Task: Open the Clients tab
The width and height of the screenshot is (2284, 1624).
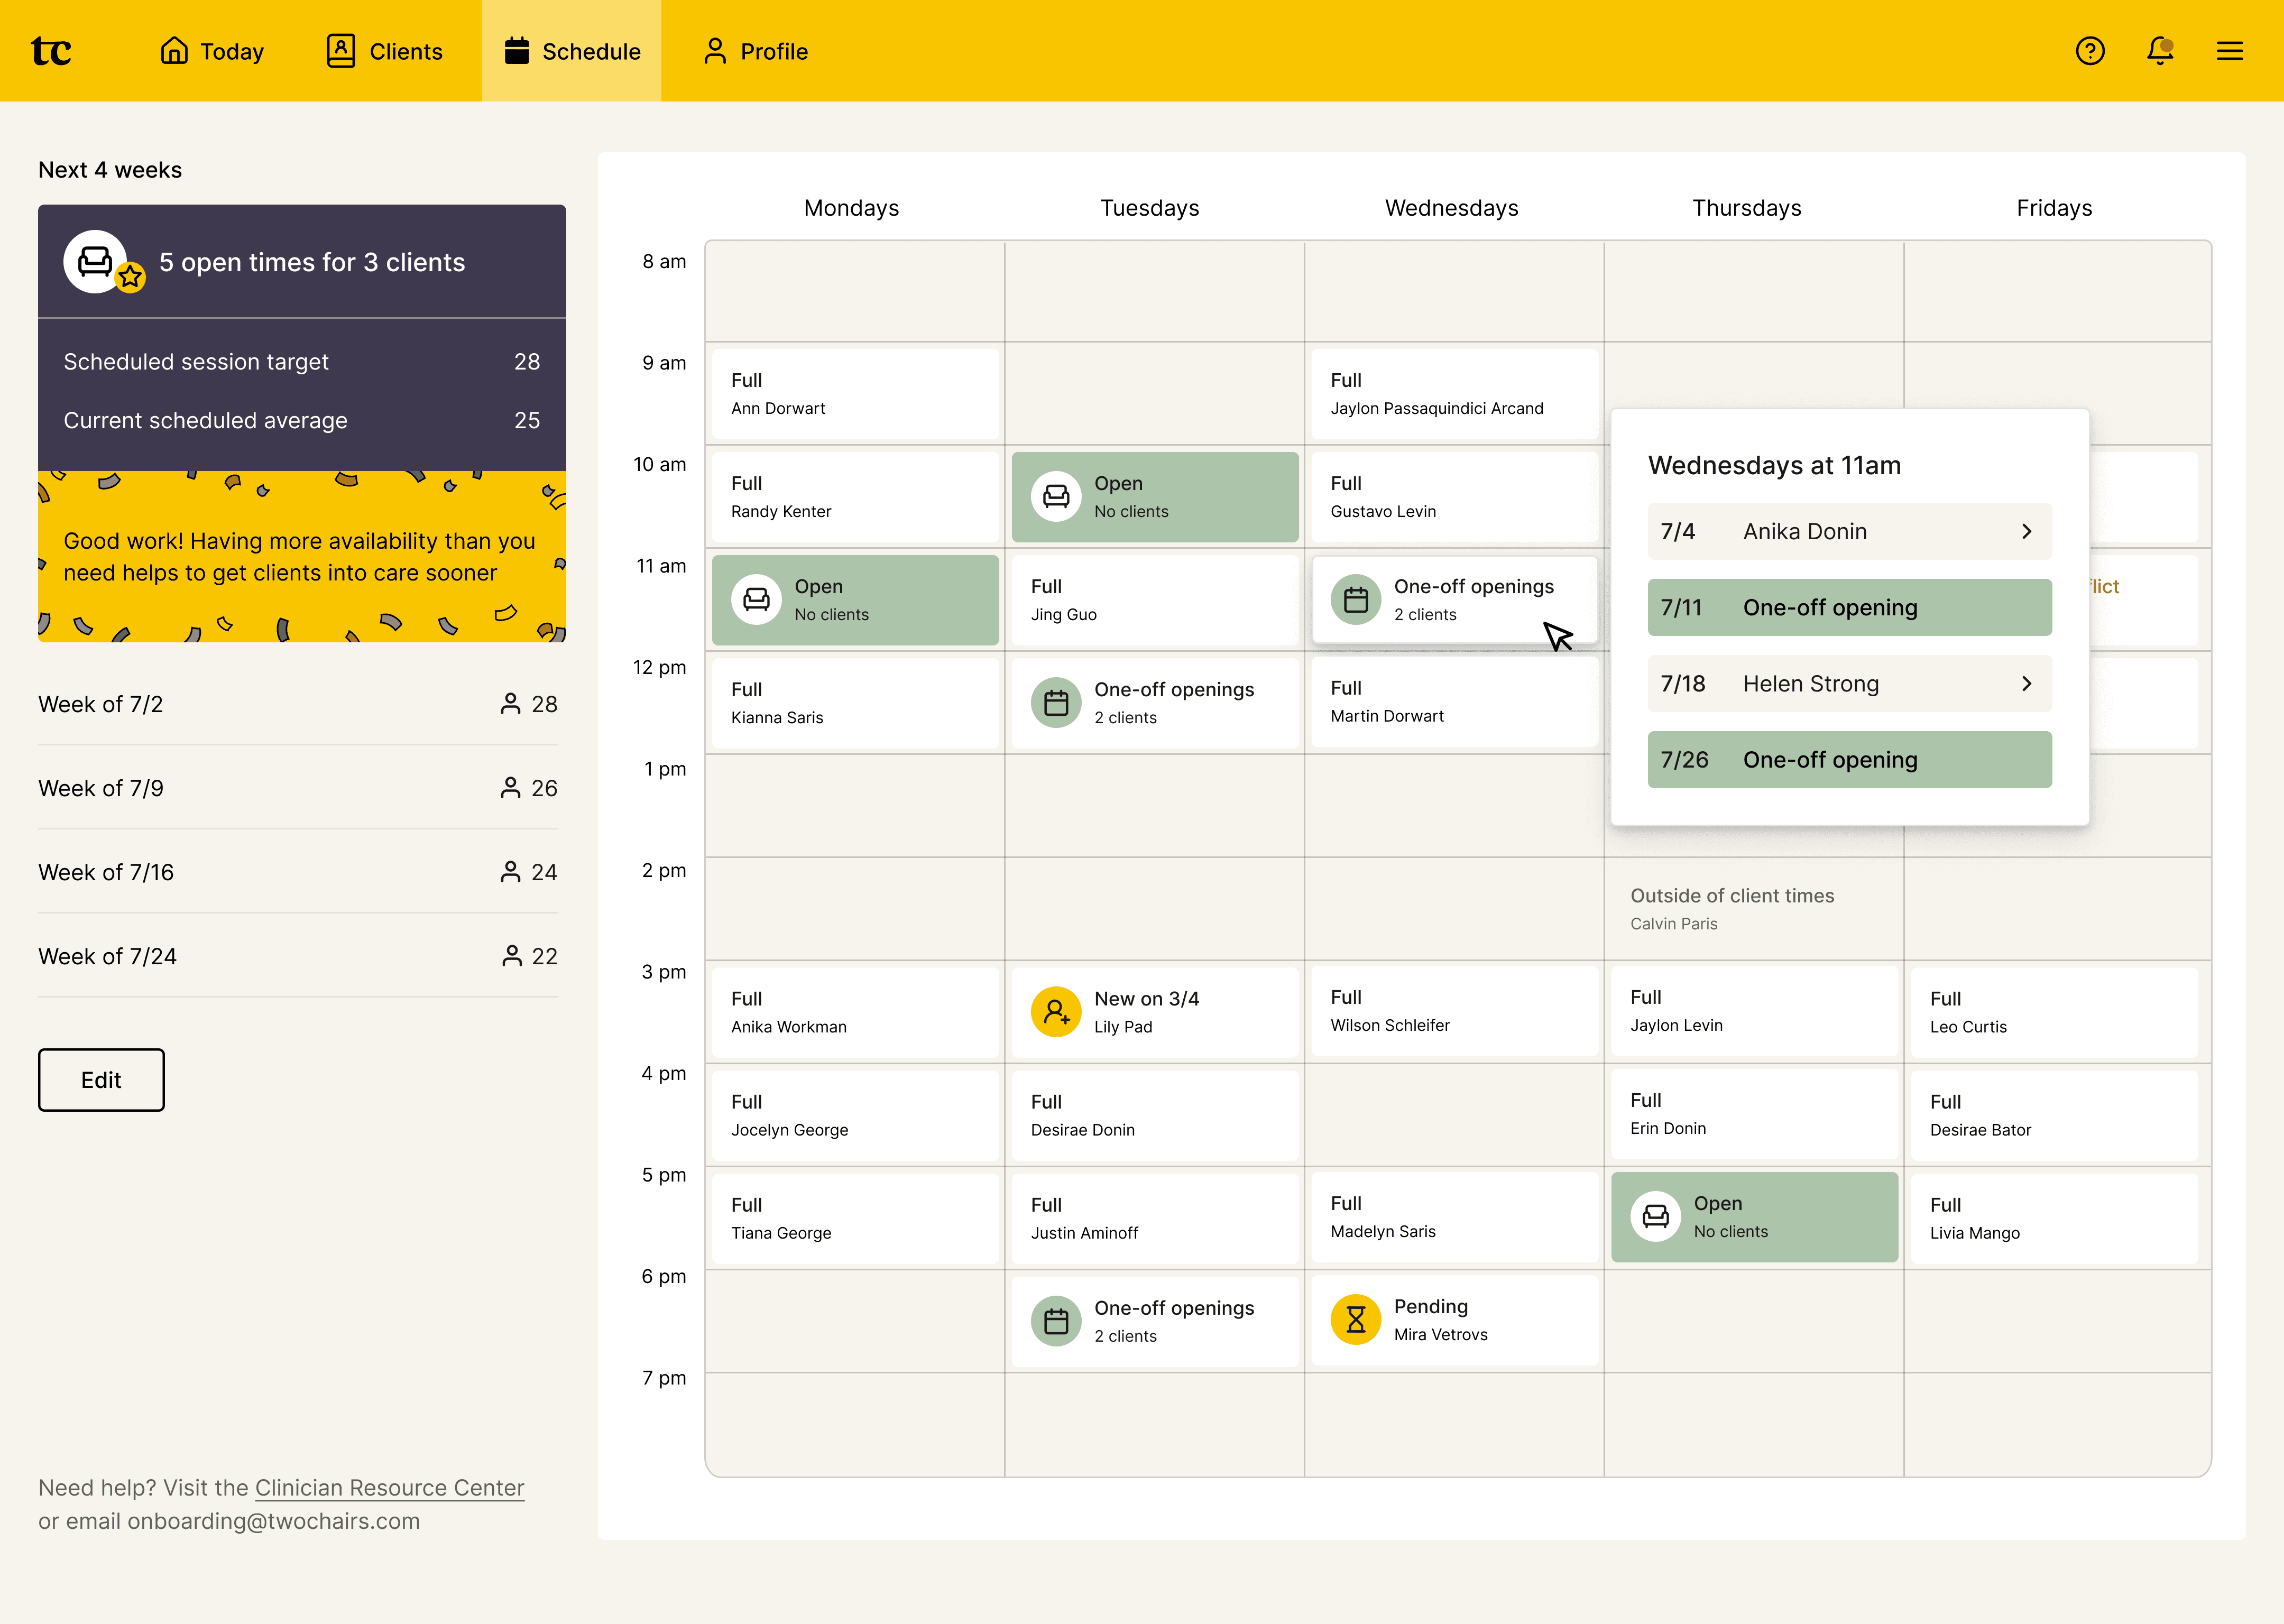Action: pyautogui.click(x=385, y=51)
